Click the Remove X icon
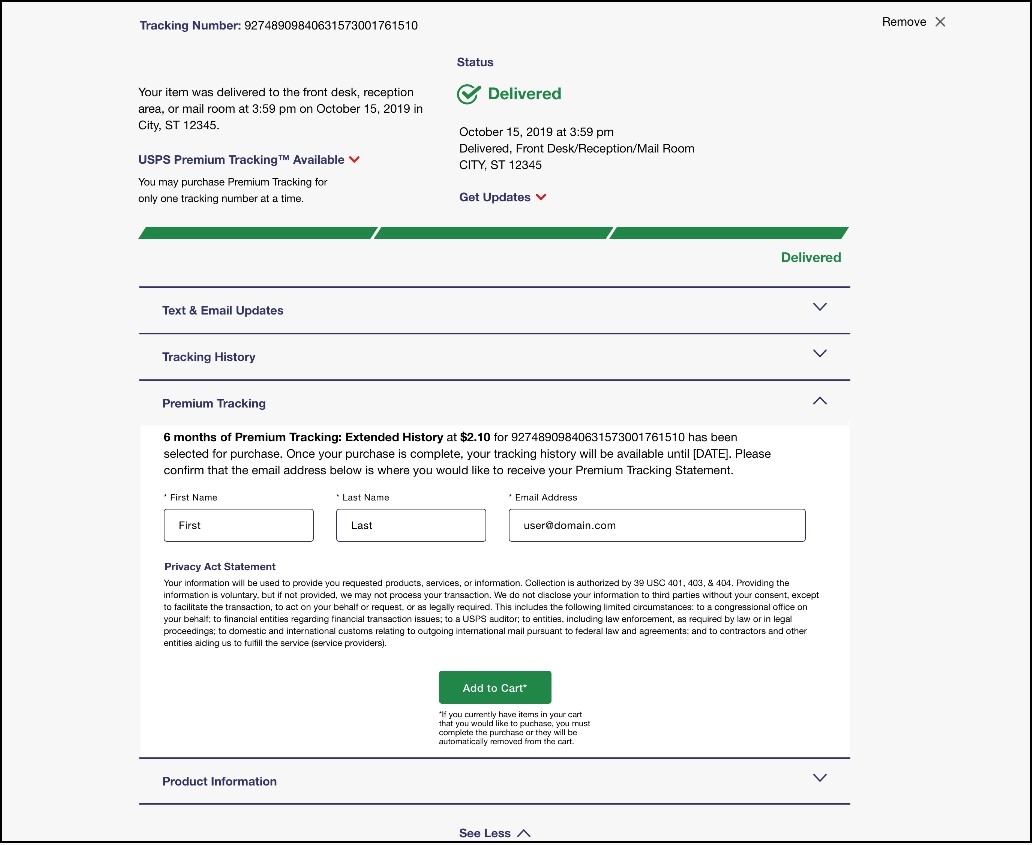The width and height of the screenshot is (1032, 845). tap(941, 22)
